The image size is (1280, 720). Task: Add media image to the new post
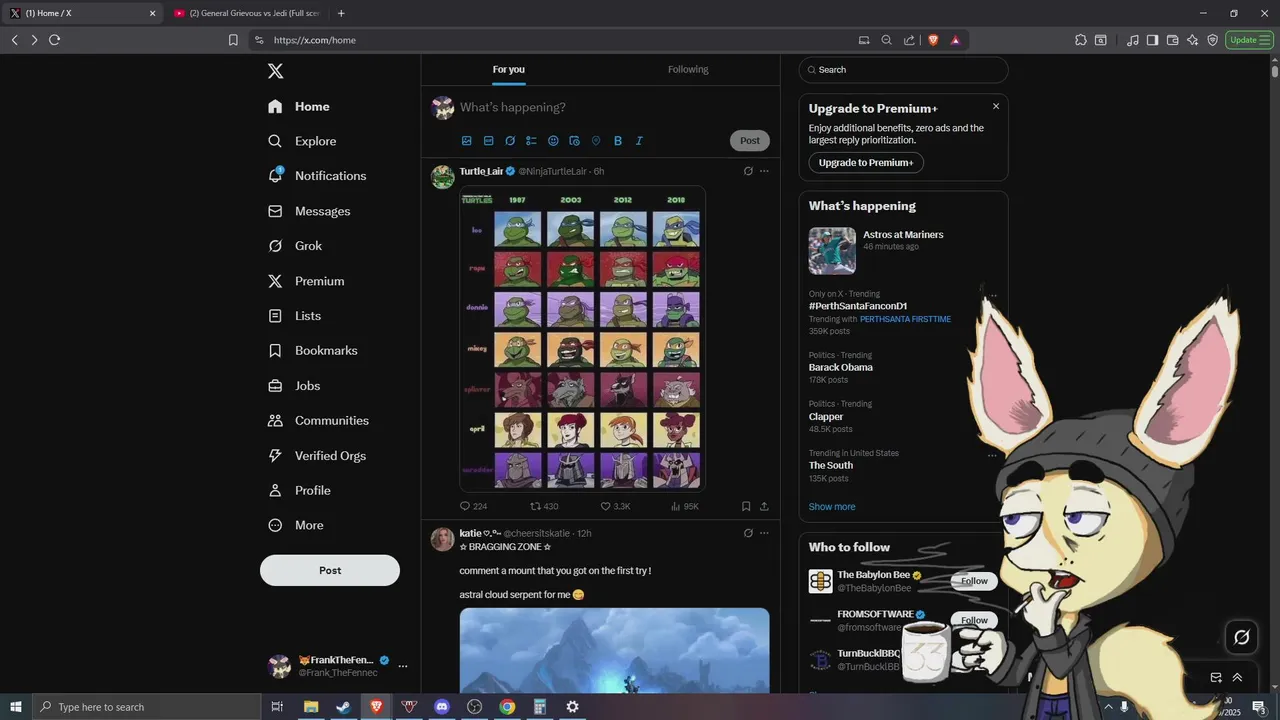(467, 141)
